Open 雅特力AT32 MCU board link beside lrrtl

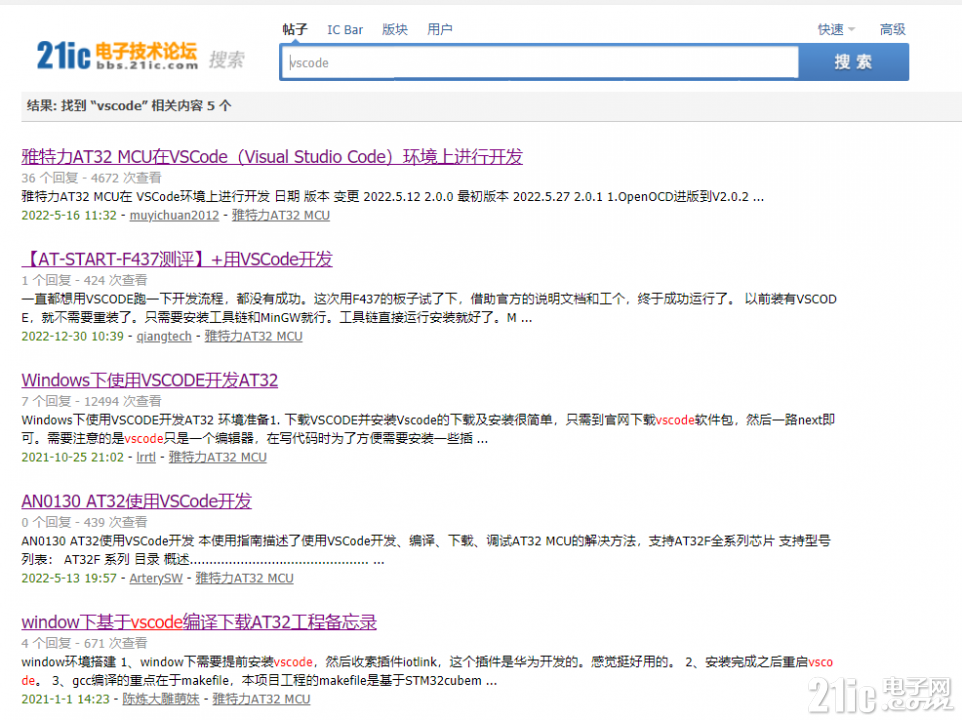(218, 457)
